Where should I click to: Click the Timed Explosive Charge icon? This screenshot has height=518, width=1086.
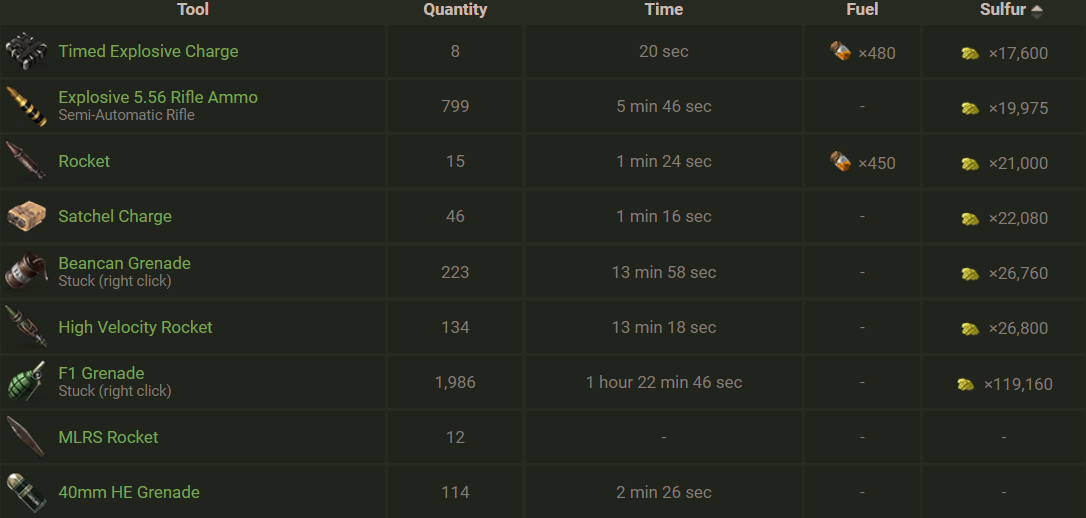26,52
